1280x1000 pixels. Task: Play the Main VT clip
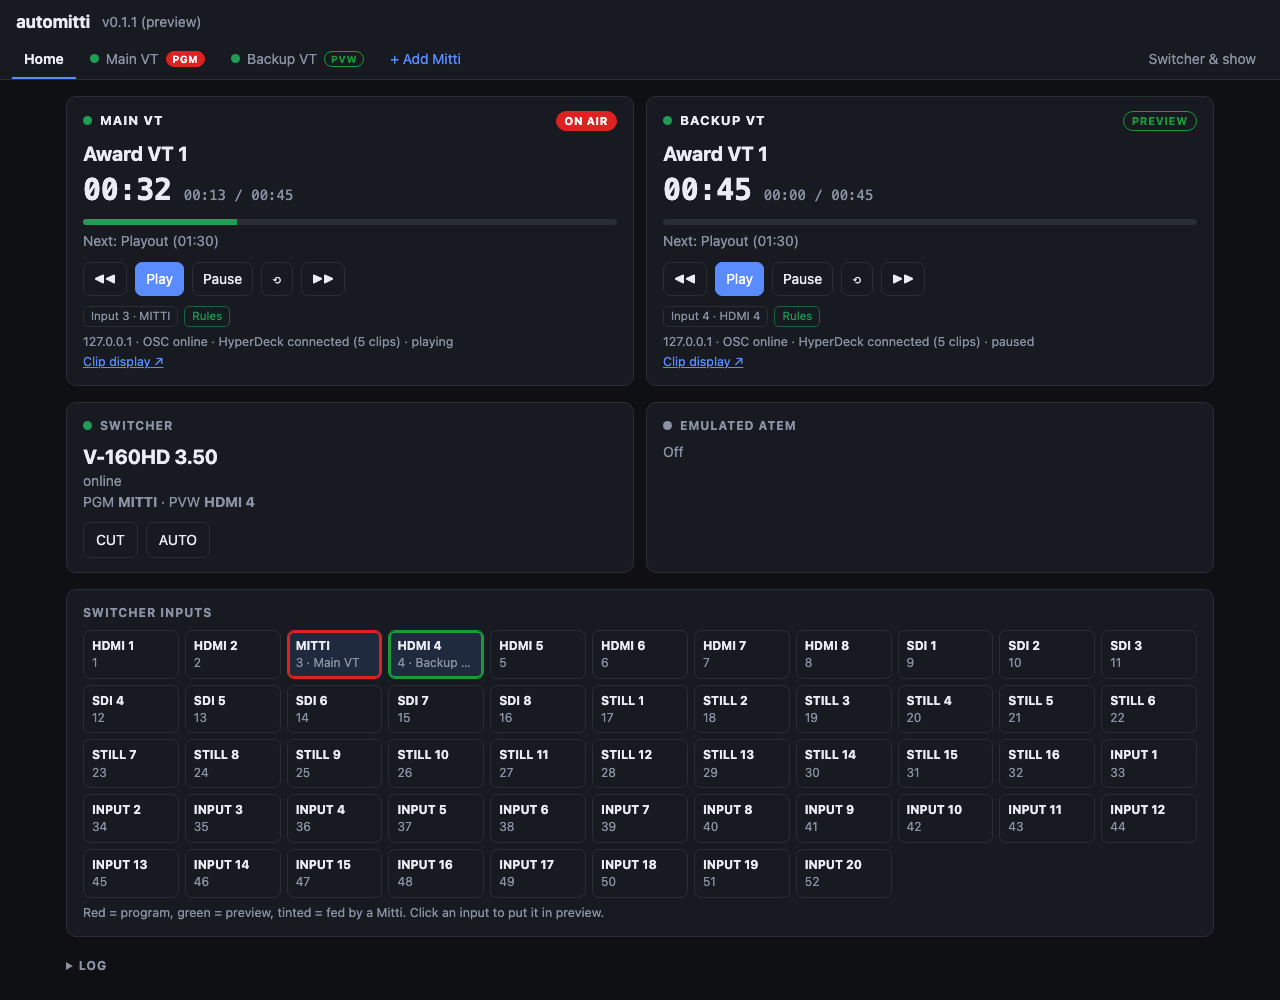(x=159, y=279)
